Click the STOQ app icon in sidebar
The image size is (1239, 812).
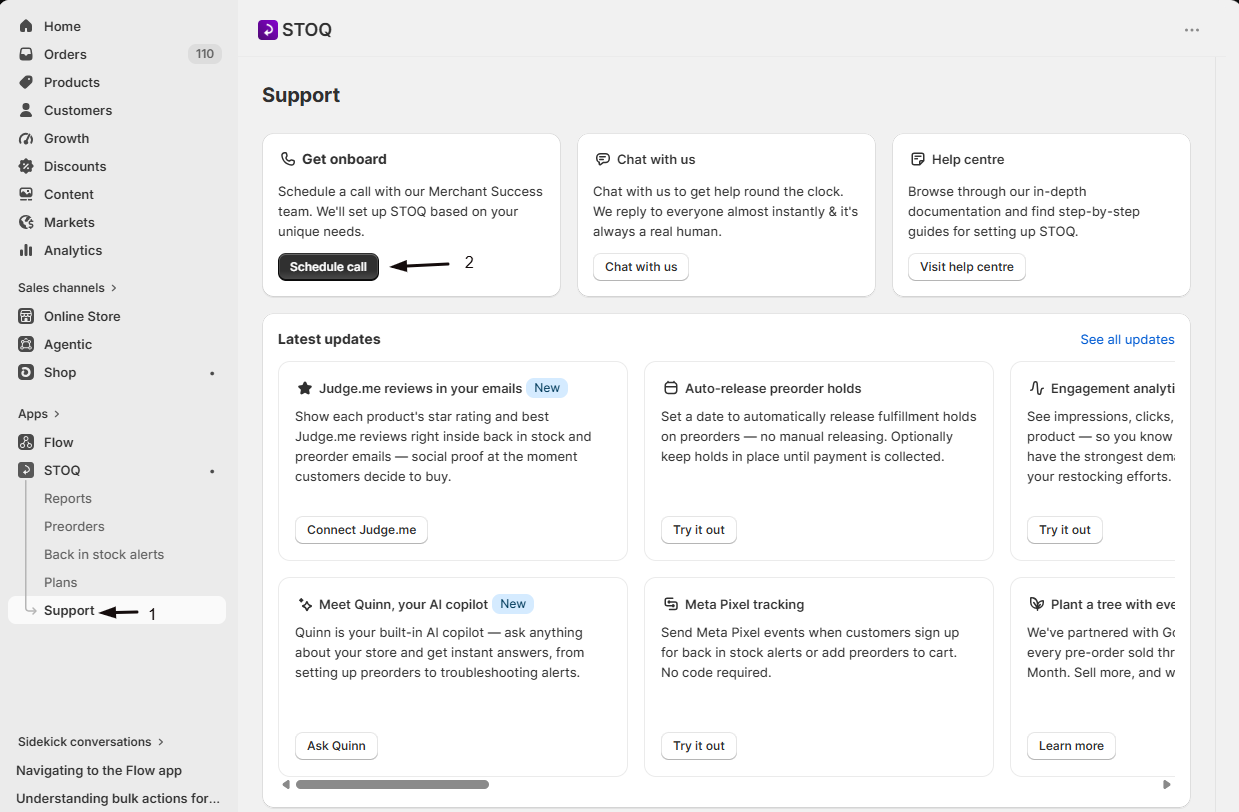click(26, 470)
